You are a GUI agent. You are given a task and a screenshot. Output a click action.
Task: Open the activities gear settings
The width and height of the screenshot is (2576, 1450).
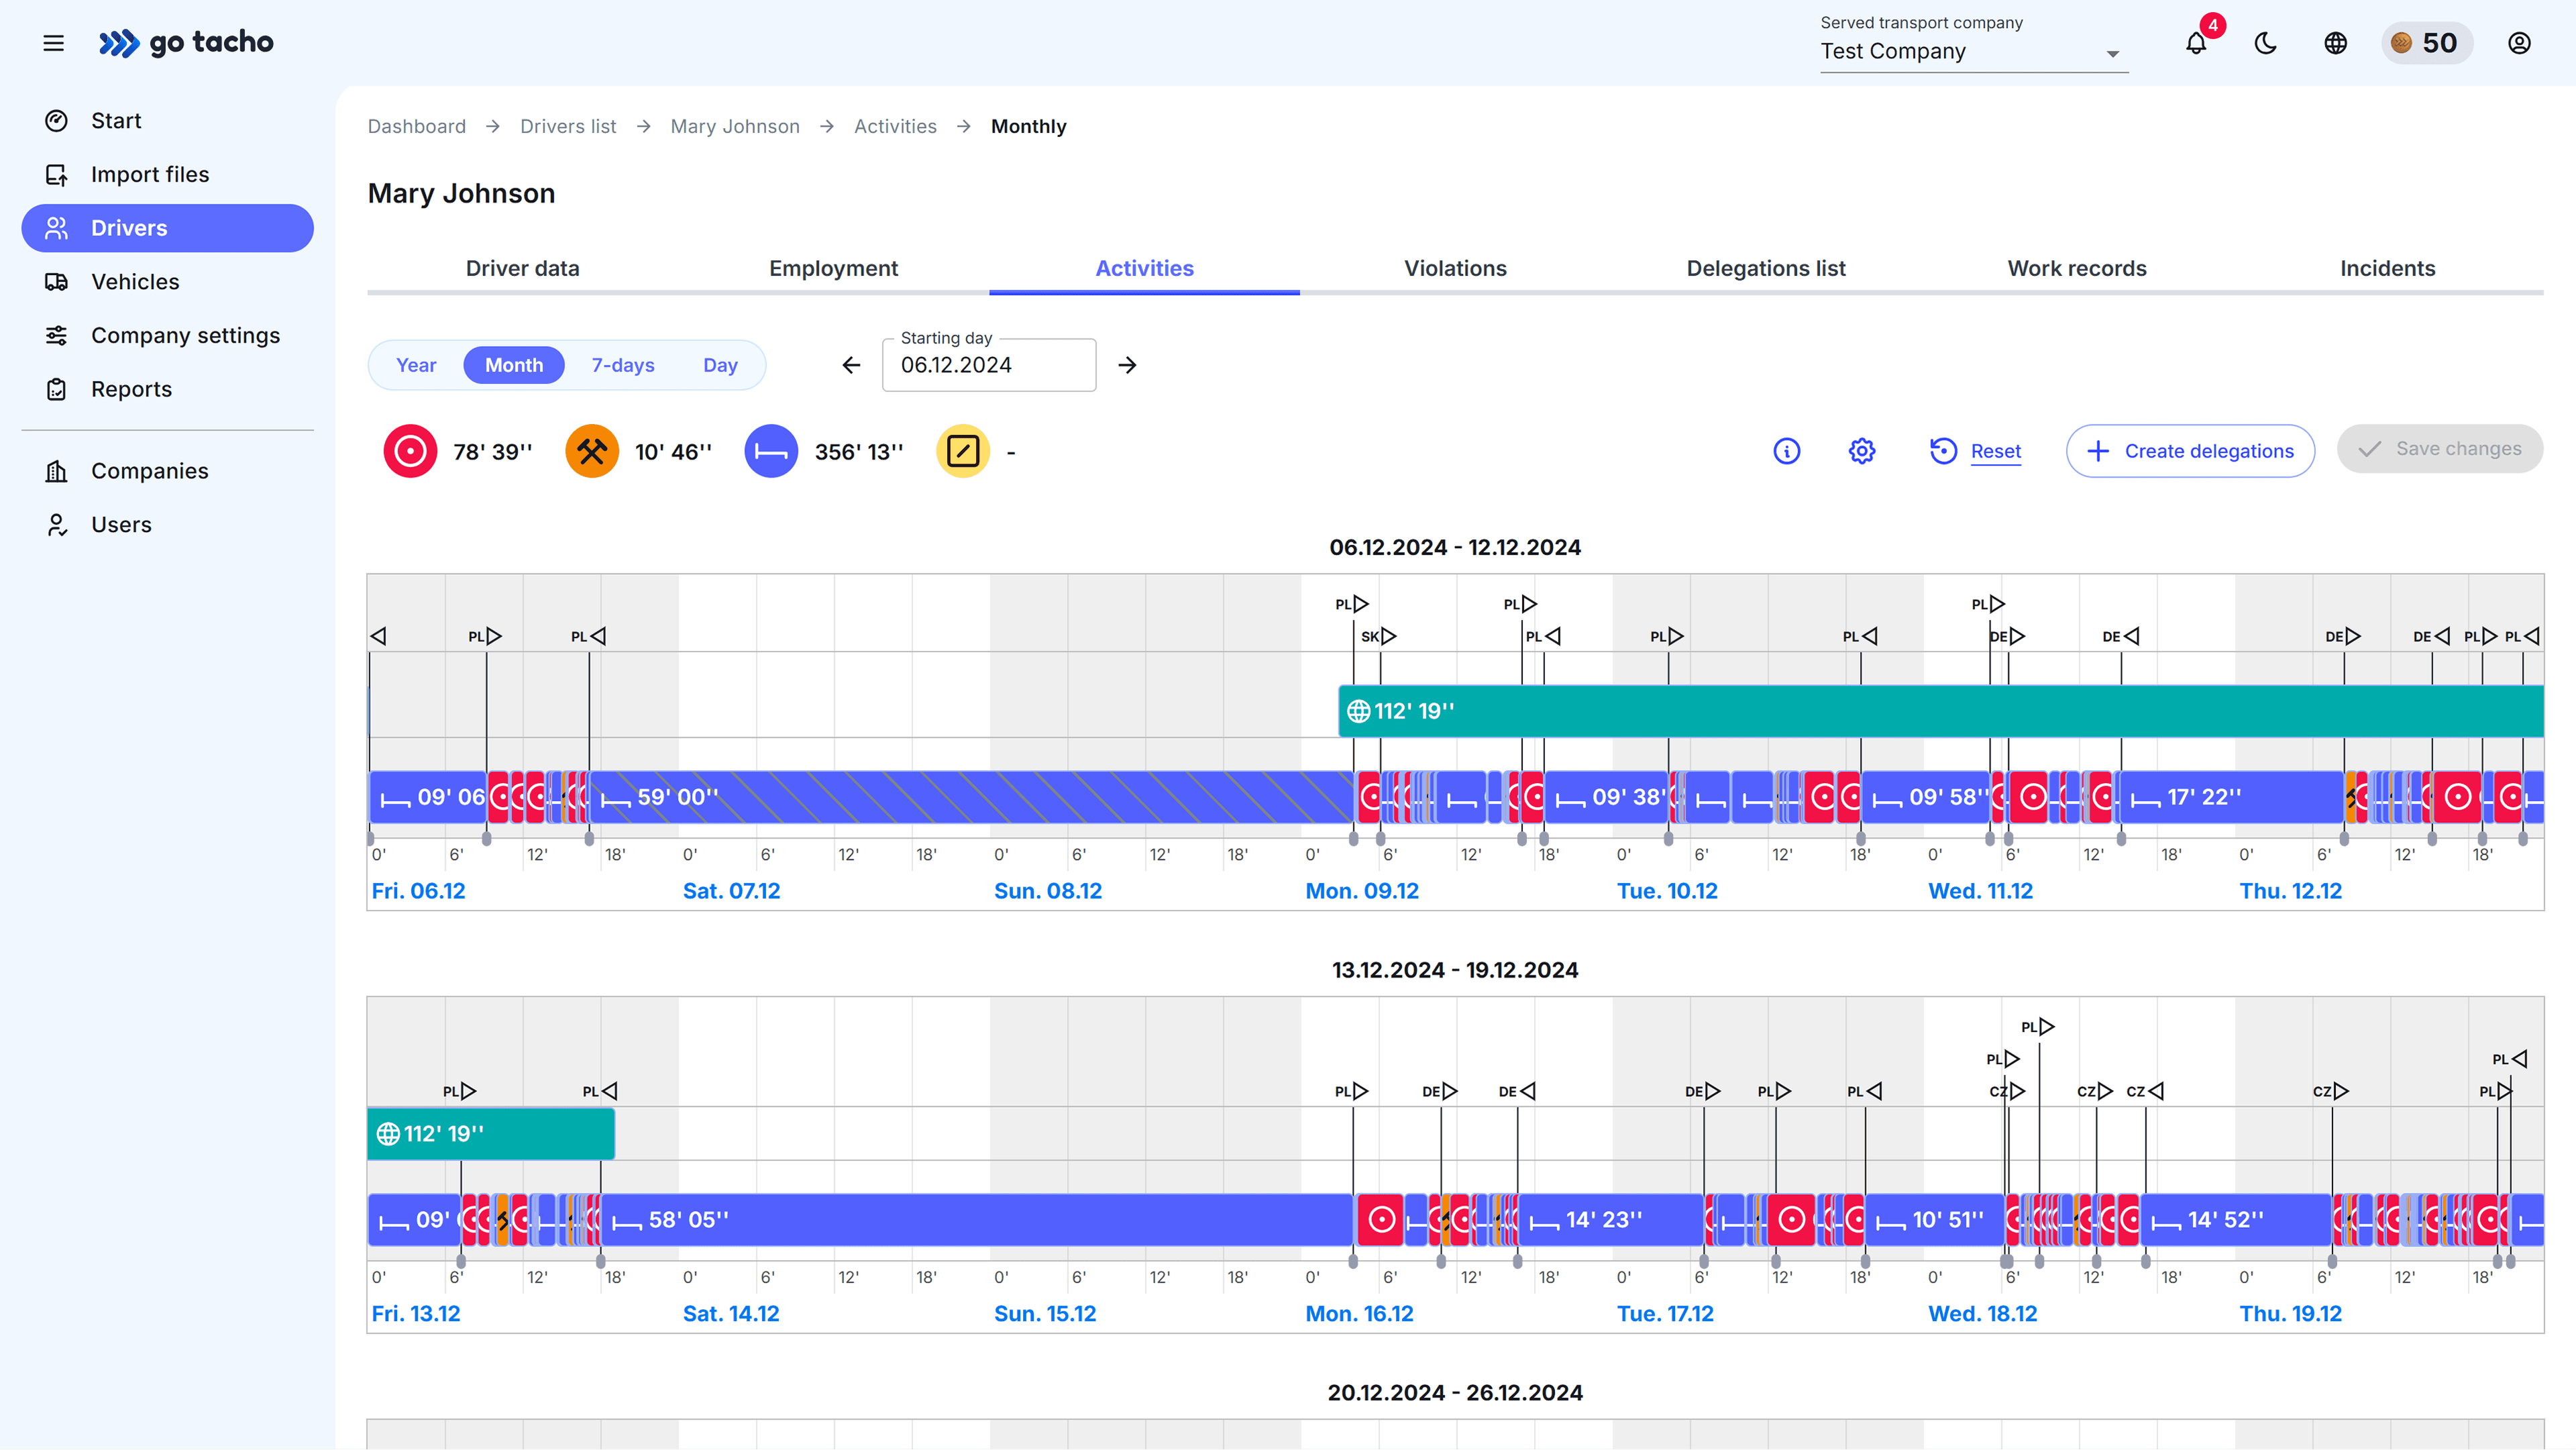click(x=1862, y=451)
